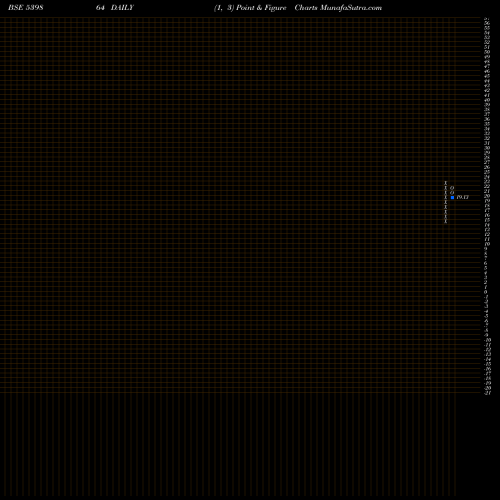Click the blue current-price marker square

pos(452,197)
